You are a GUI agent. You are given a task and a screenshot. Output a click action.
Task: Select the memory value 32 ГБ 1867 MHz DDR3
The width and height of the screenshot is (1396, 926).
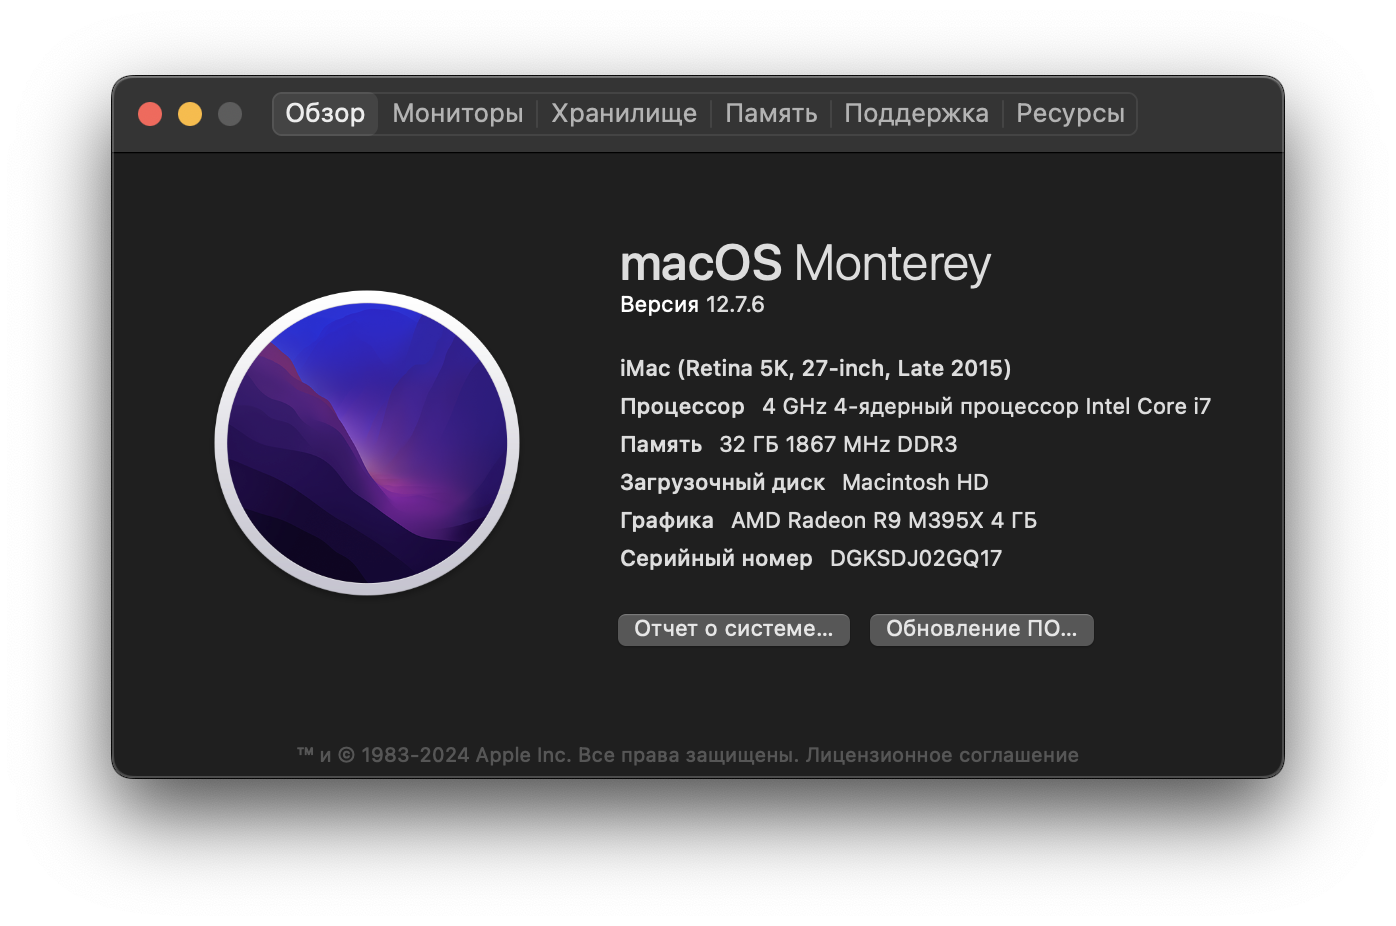pos(838,445)
